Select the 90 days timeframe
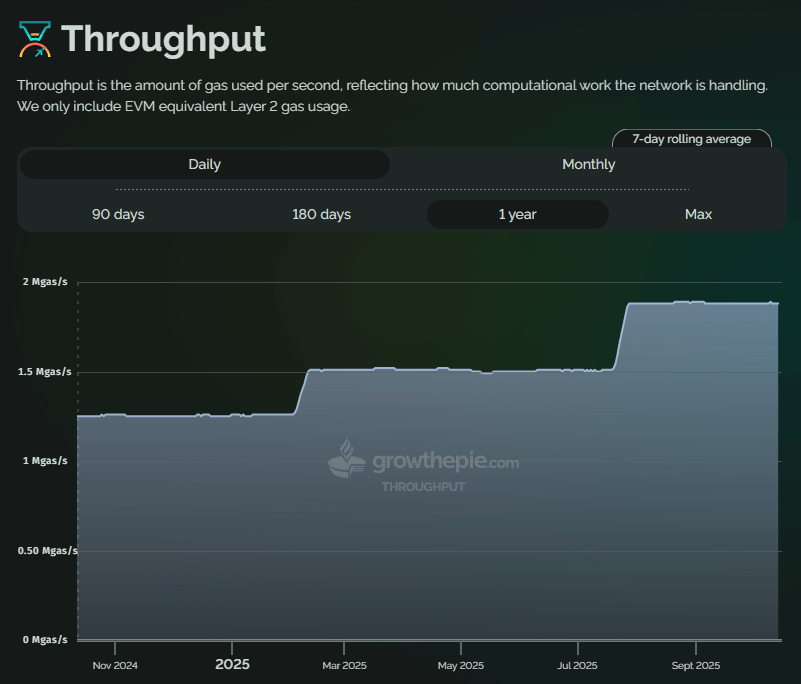The height and width of the screenshot is (684, 801). click(x=117, y=214)
